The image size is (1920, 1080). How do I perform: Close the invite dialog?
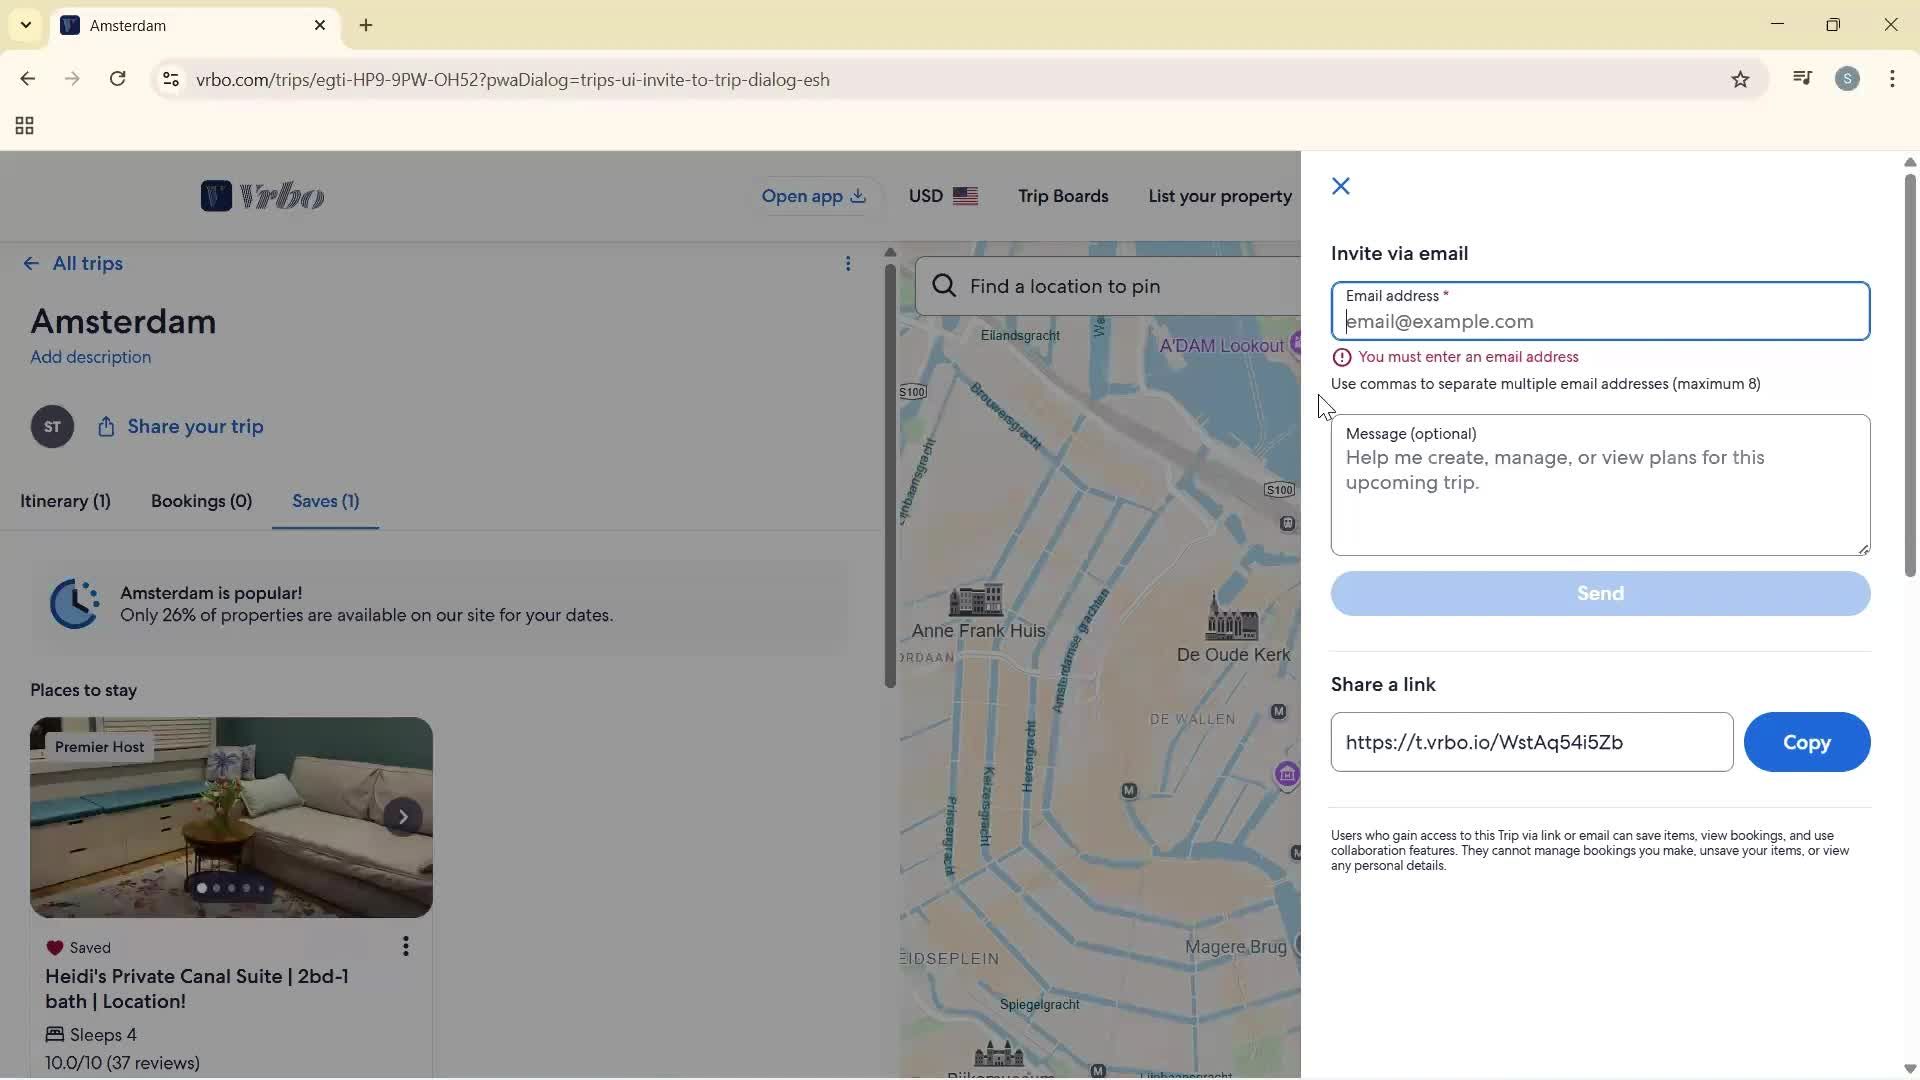[1340, 186]
